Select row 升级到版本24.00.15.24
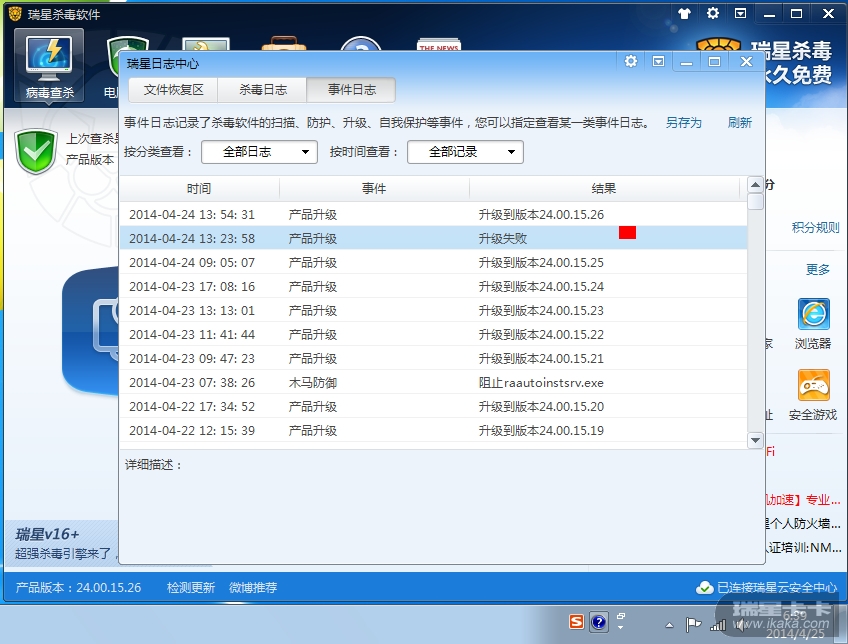The image size is (848, 644). (x=433, y=287)
